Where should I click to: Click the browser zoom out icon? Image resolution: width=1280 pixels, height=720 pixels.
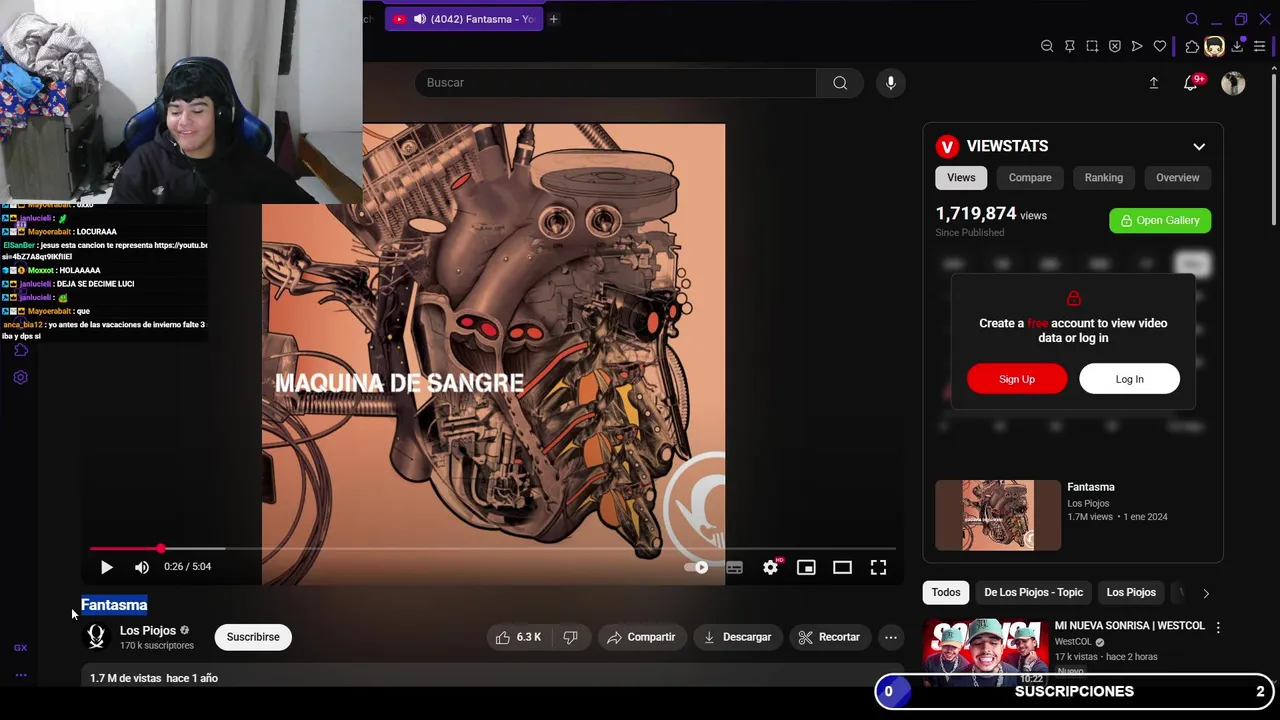(x=1047, y=46)
